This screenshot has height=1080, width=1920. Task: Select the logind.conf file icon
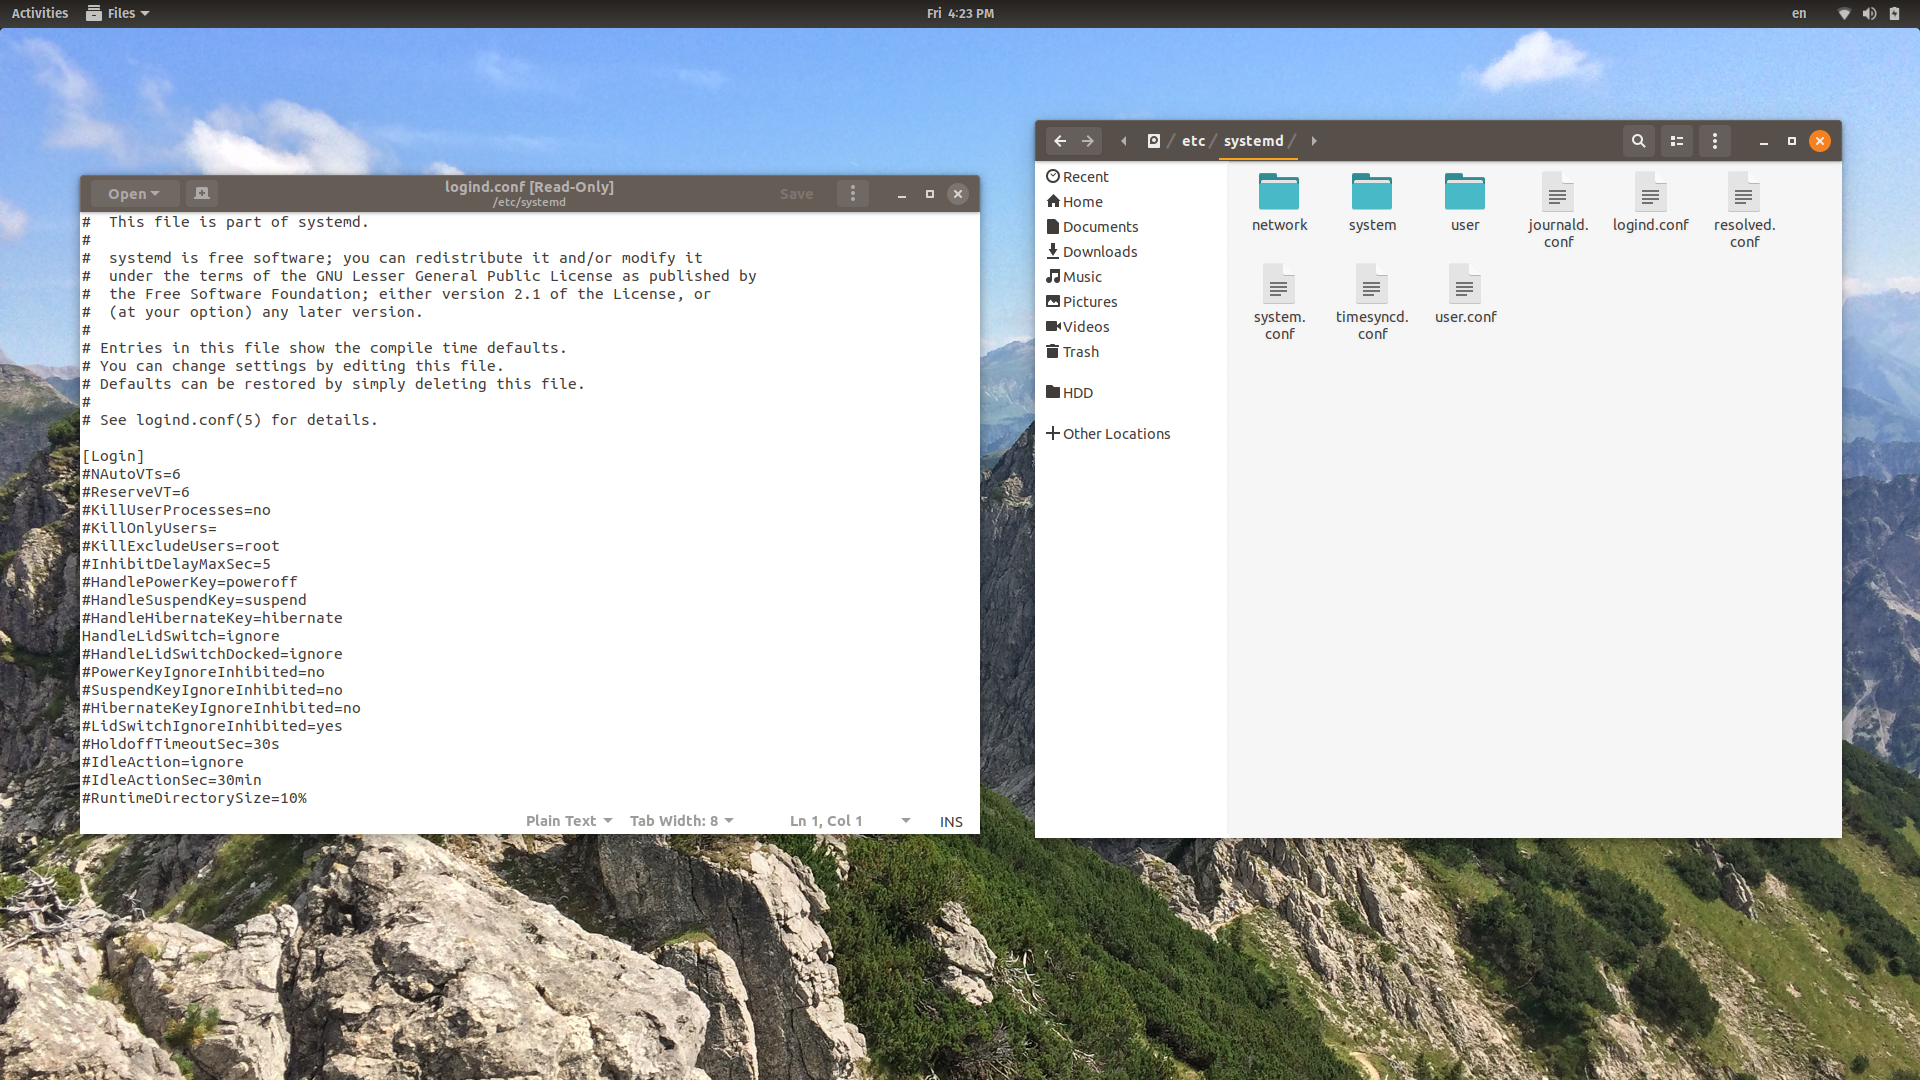coord(1650,192)
